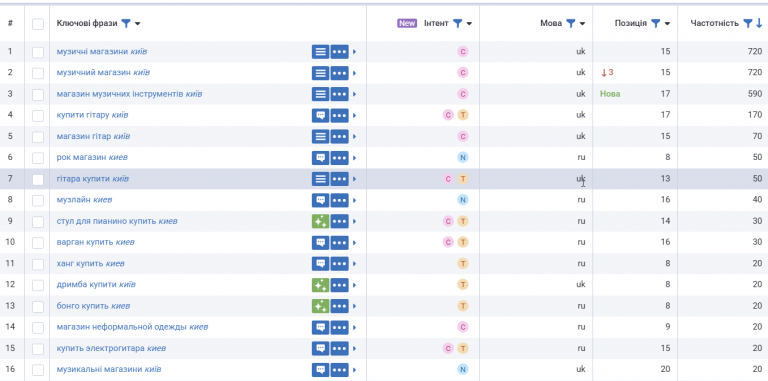The height and width of the screenshot is (381, 768).
Task: Open keyword link 'музичні магазини київ'
Action: click(x=101, y=51)
